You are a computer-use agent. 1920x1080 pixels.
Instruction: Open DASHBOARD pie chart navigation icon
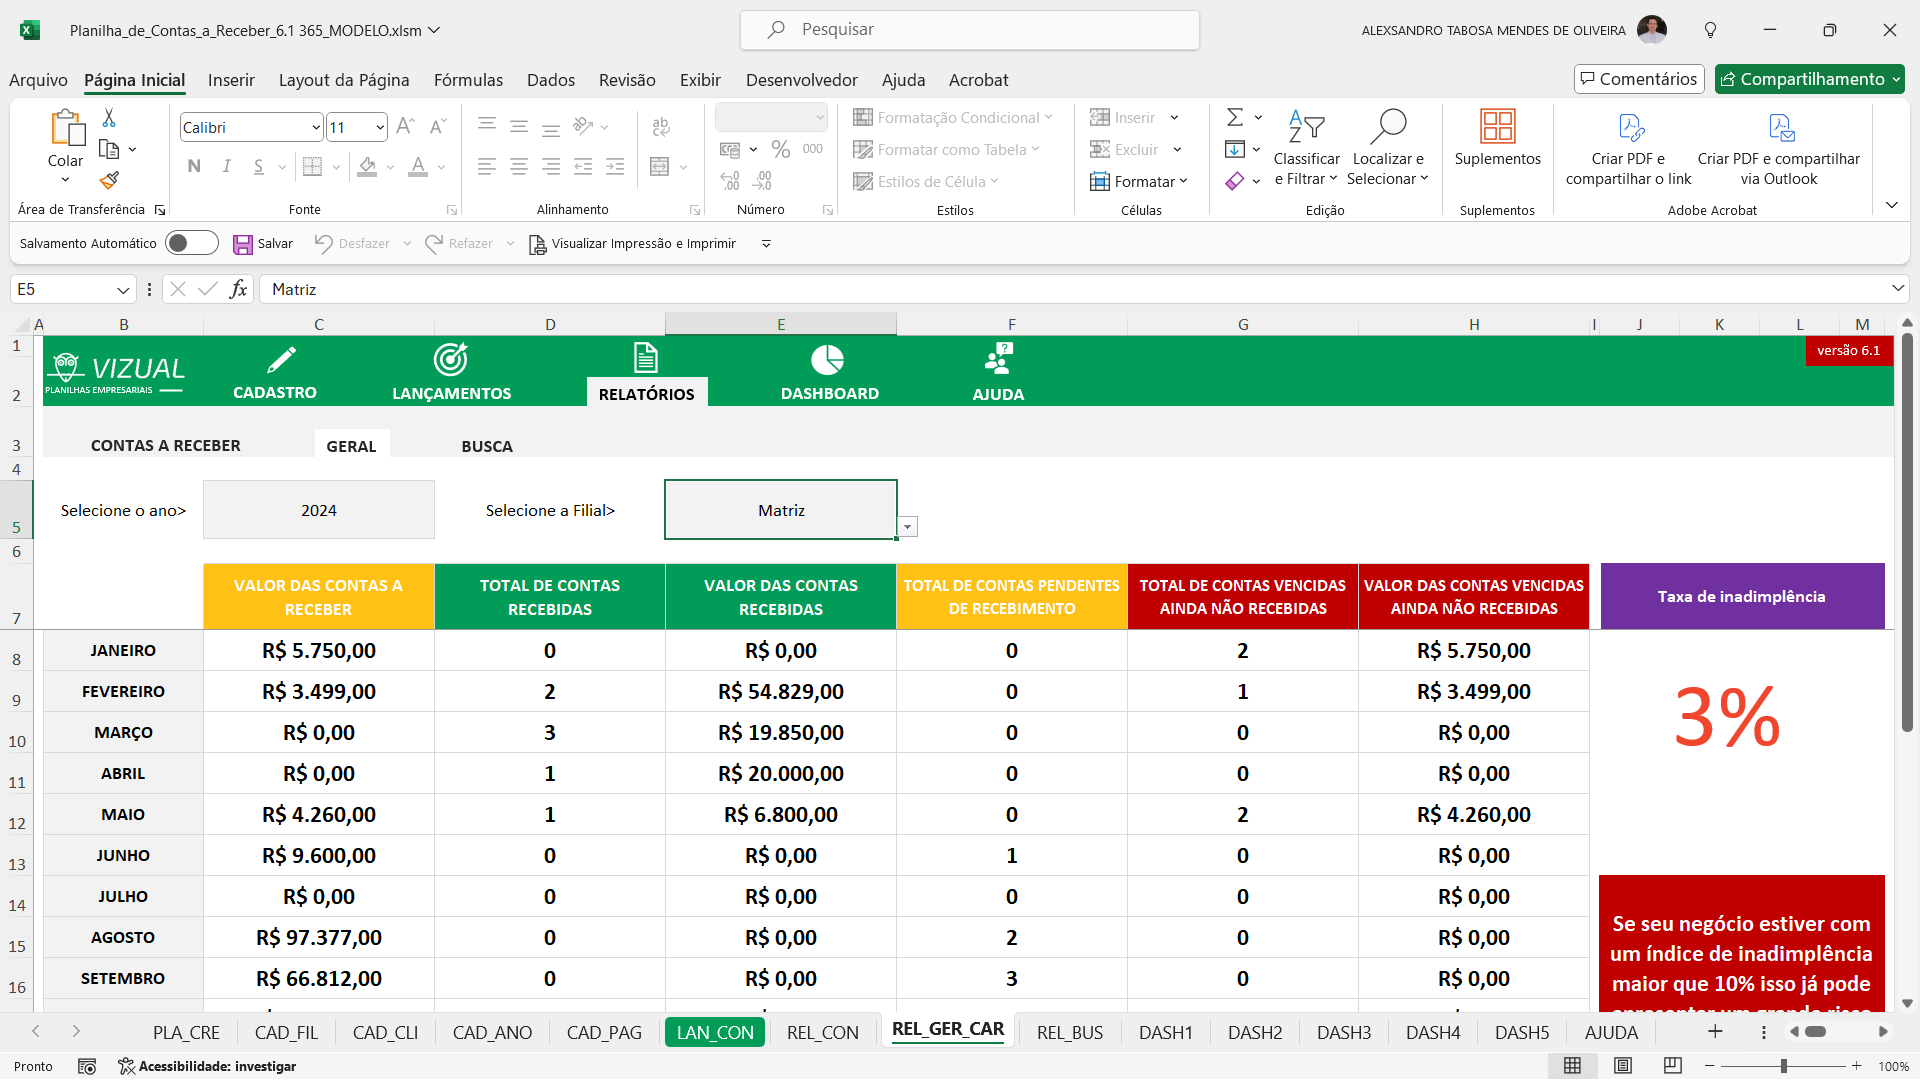pyautogui.click(x=828, y=360)
